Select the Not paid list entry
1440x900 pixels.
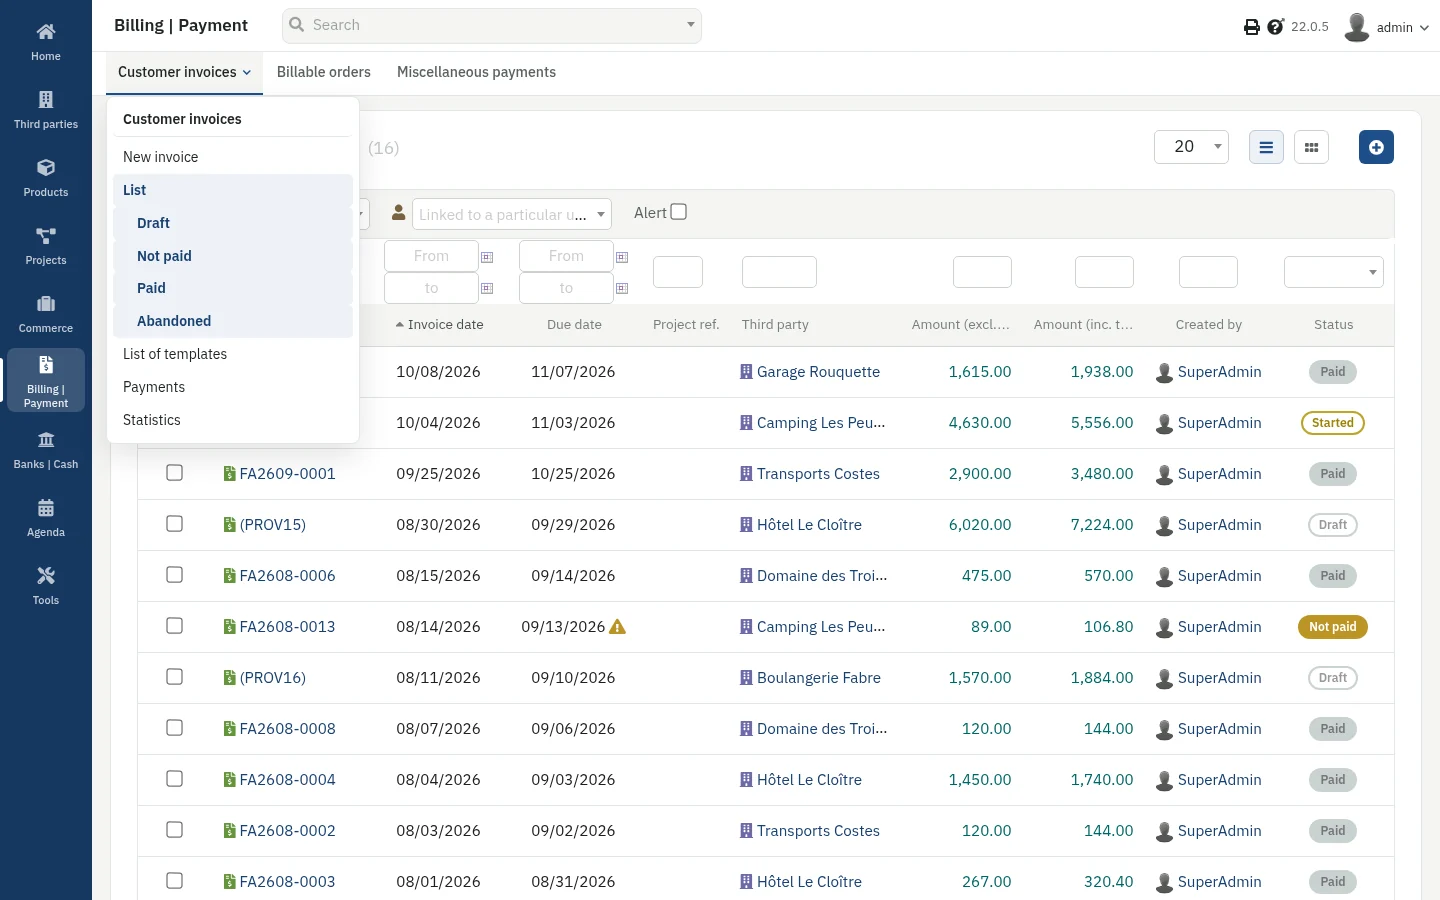click(x=164, y=256)
